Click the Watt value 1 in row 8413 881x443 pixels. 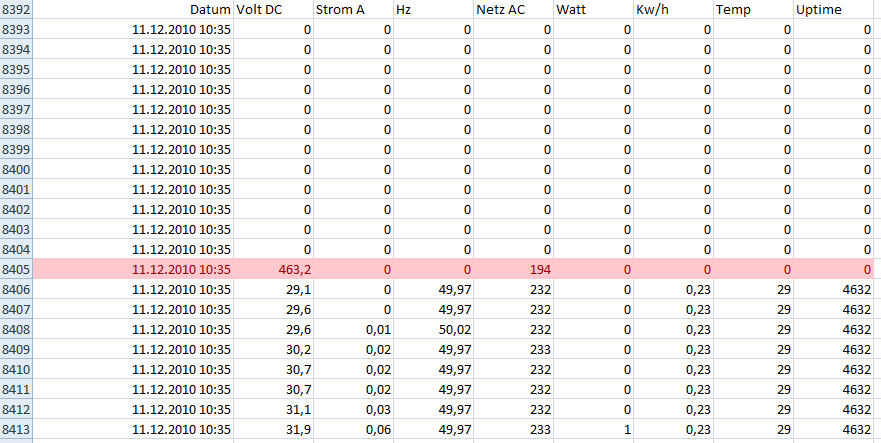[x=626, y=429]
